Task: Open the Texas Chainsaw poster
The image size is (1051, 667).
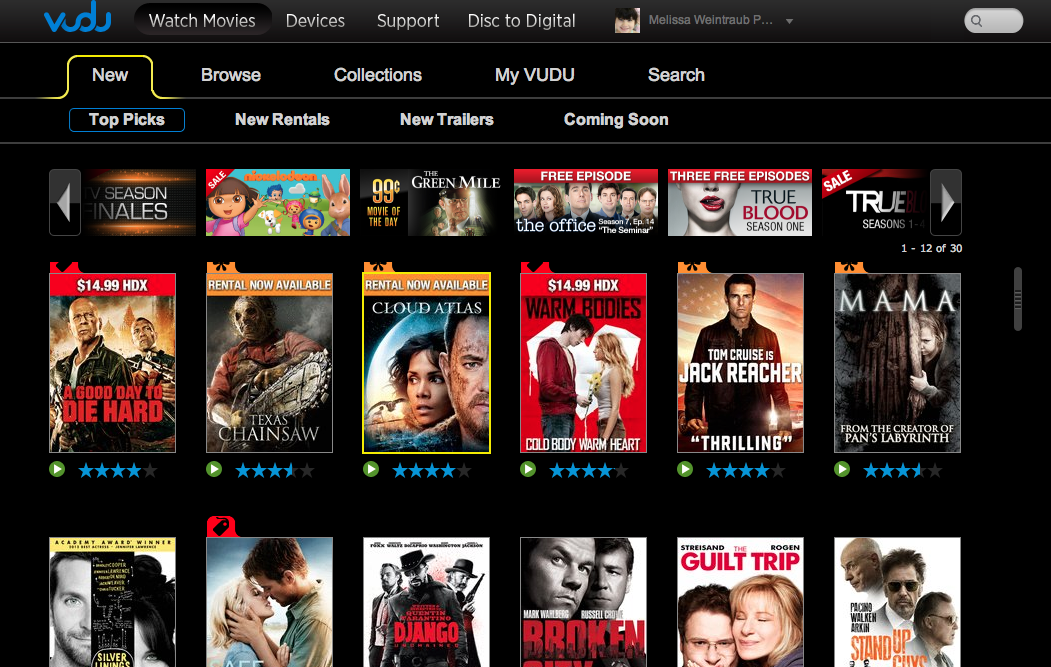Action: tap(269, 363)
